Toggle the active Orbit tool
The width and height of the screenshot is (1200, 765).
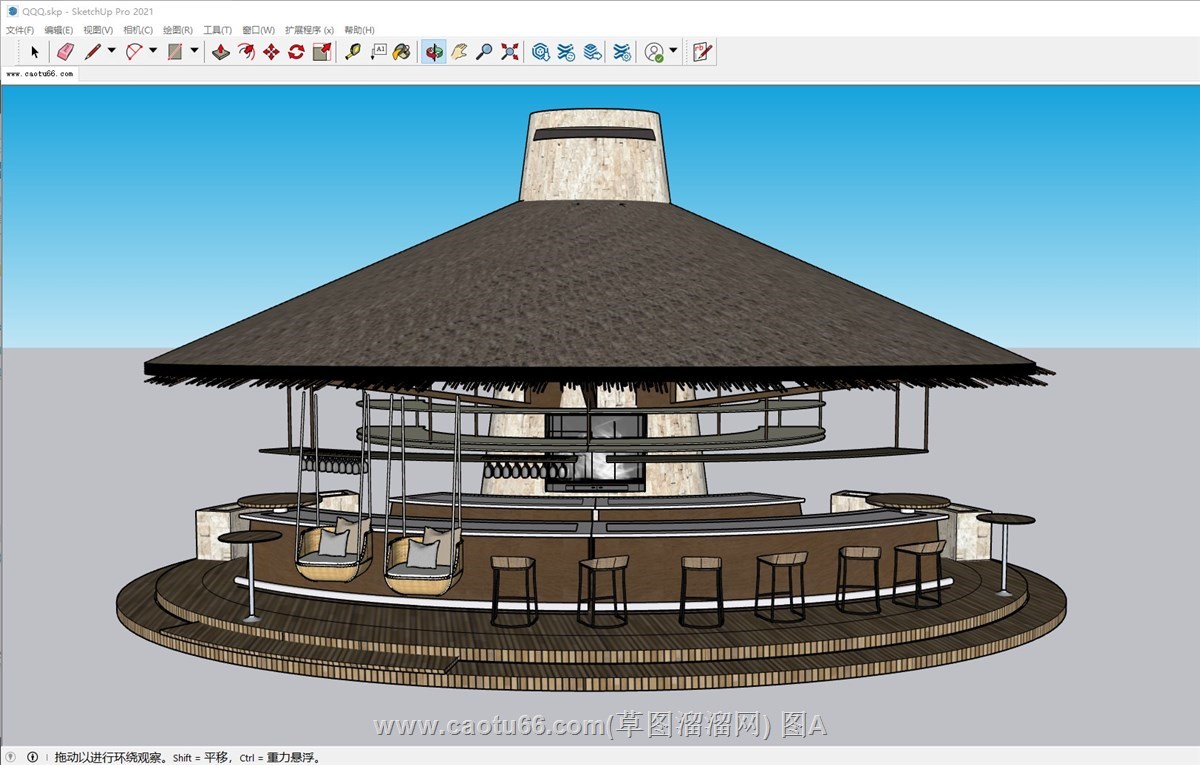[433, 52]
